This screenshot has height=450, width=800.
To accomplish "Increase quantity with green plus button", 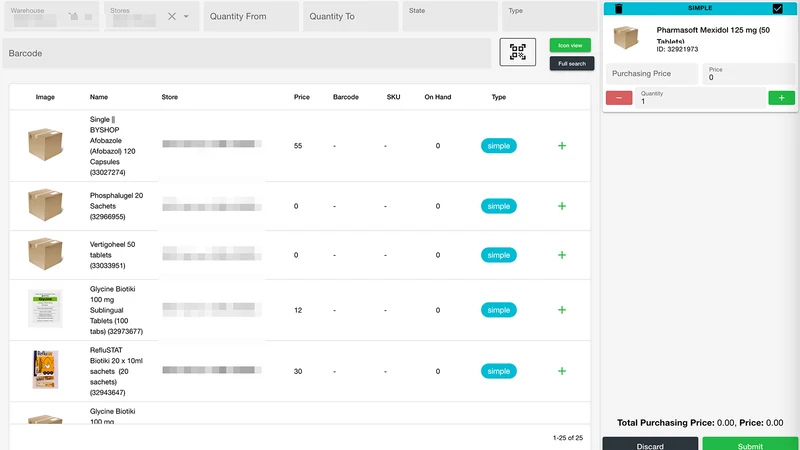I will click(781, 97).
